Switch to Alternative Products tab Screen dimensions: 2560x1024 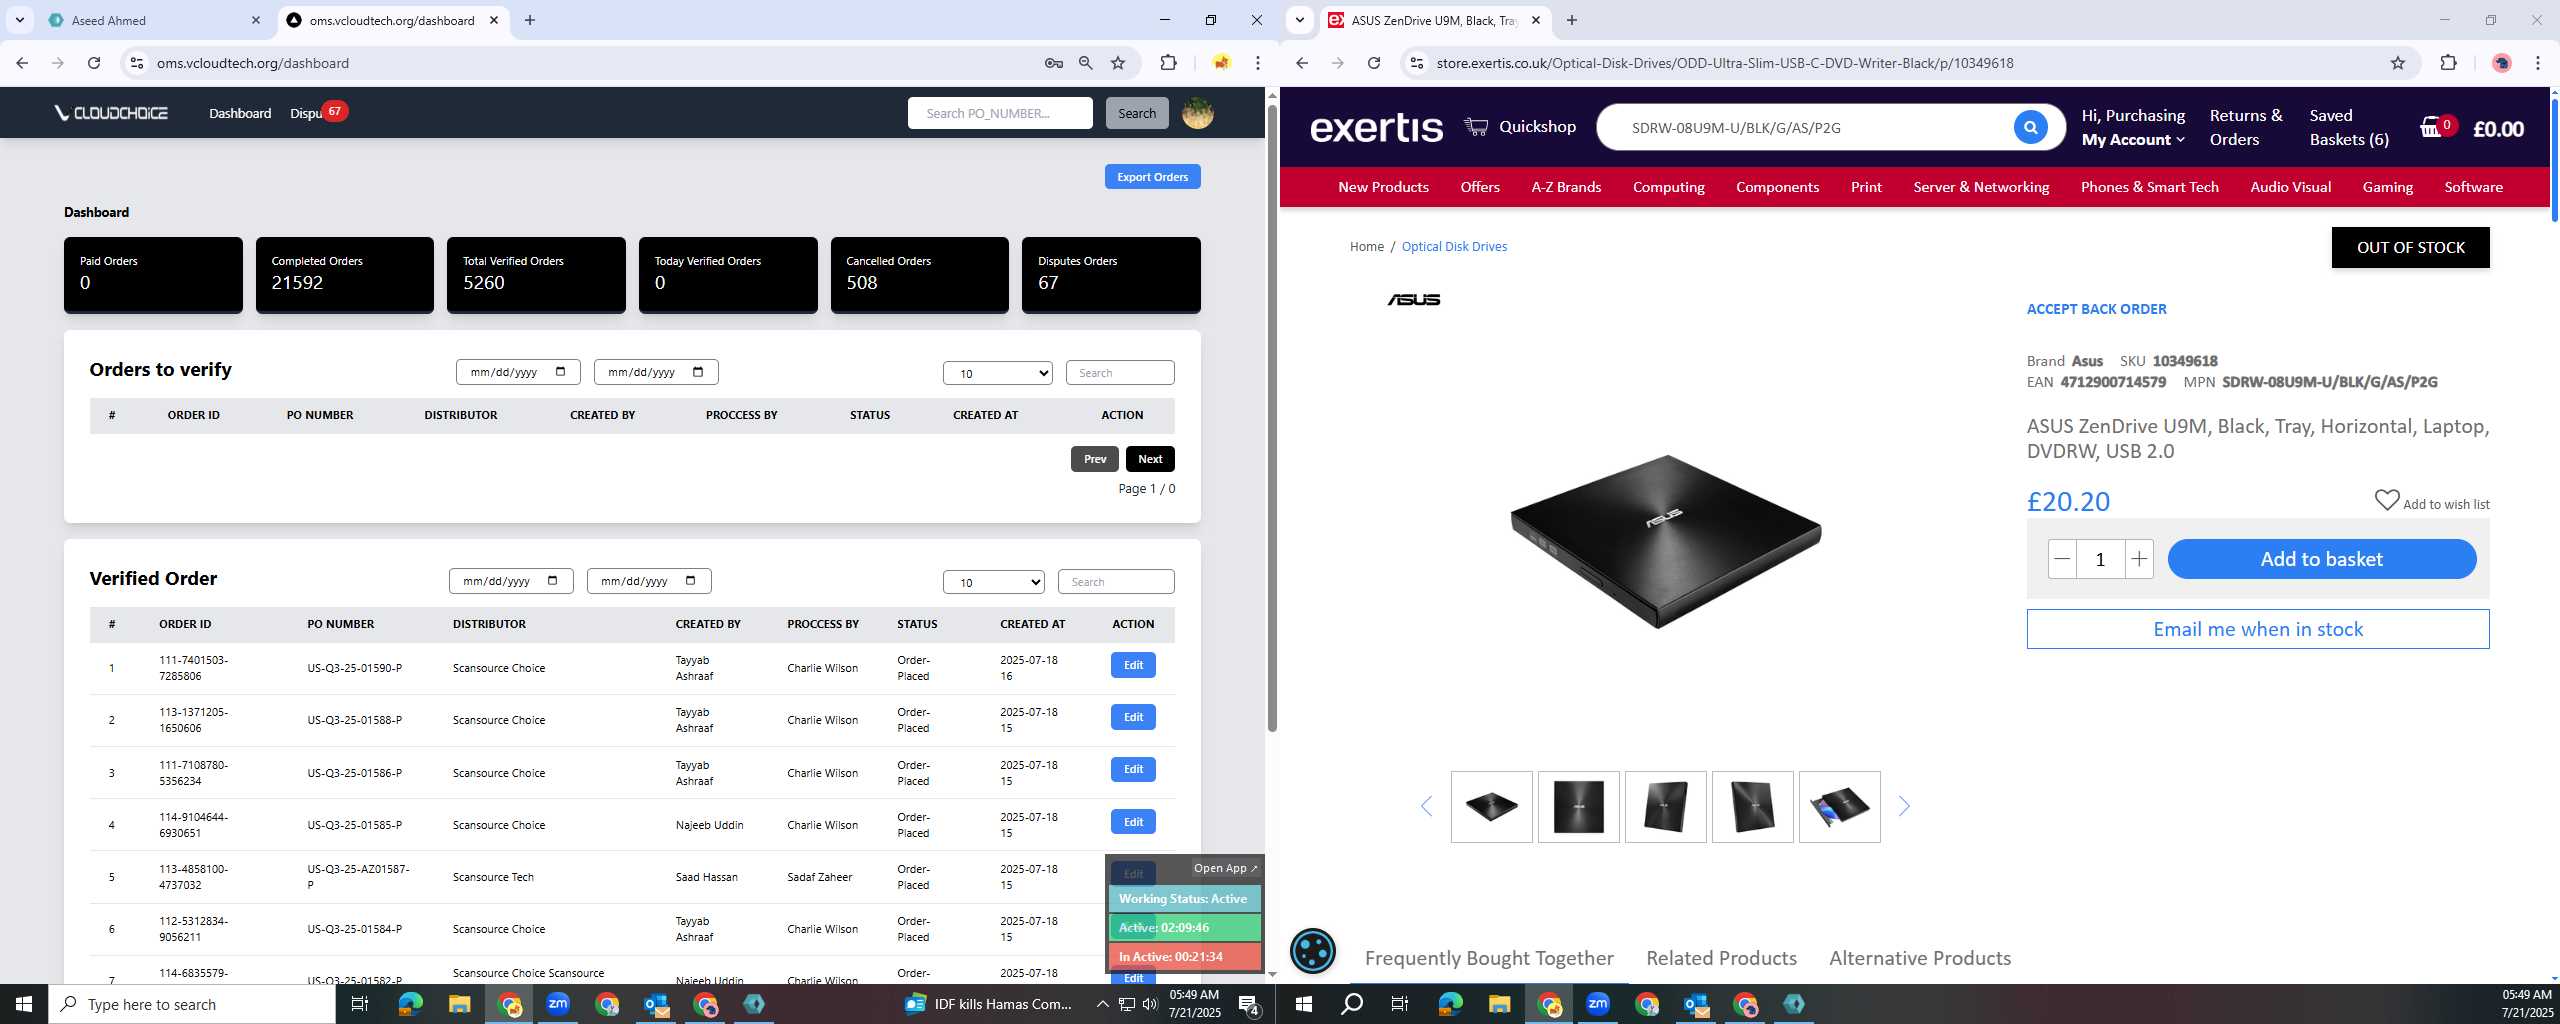(x=1920, y=958)
